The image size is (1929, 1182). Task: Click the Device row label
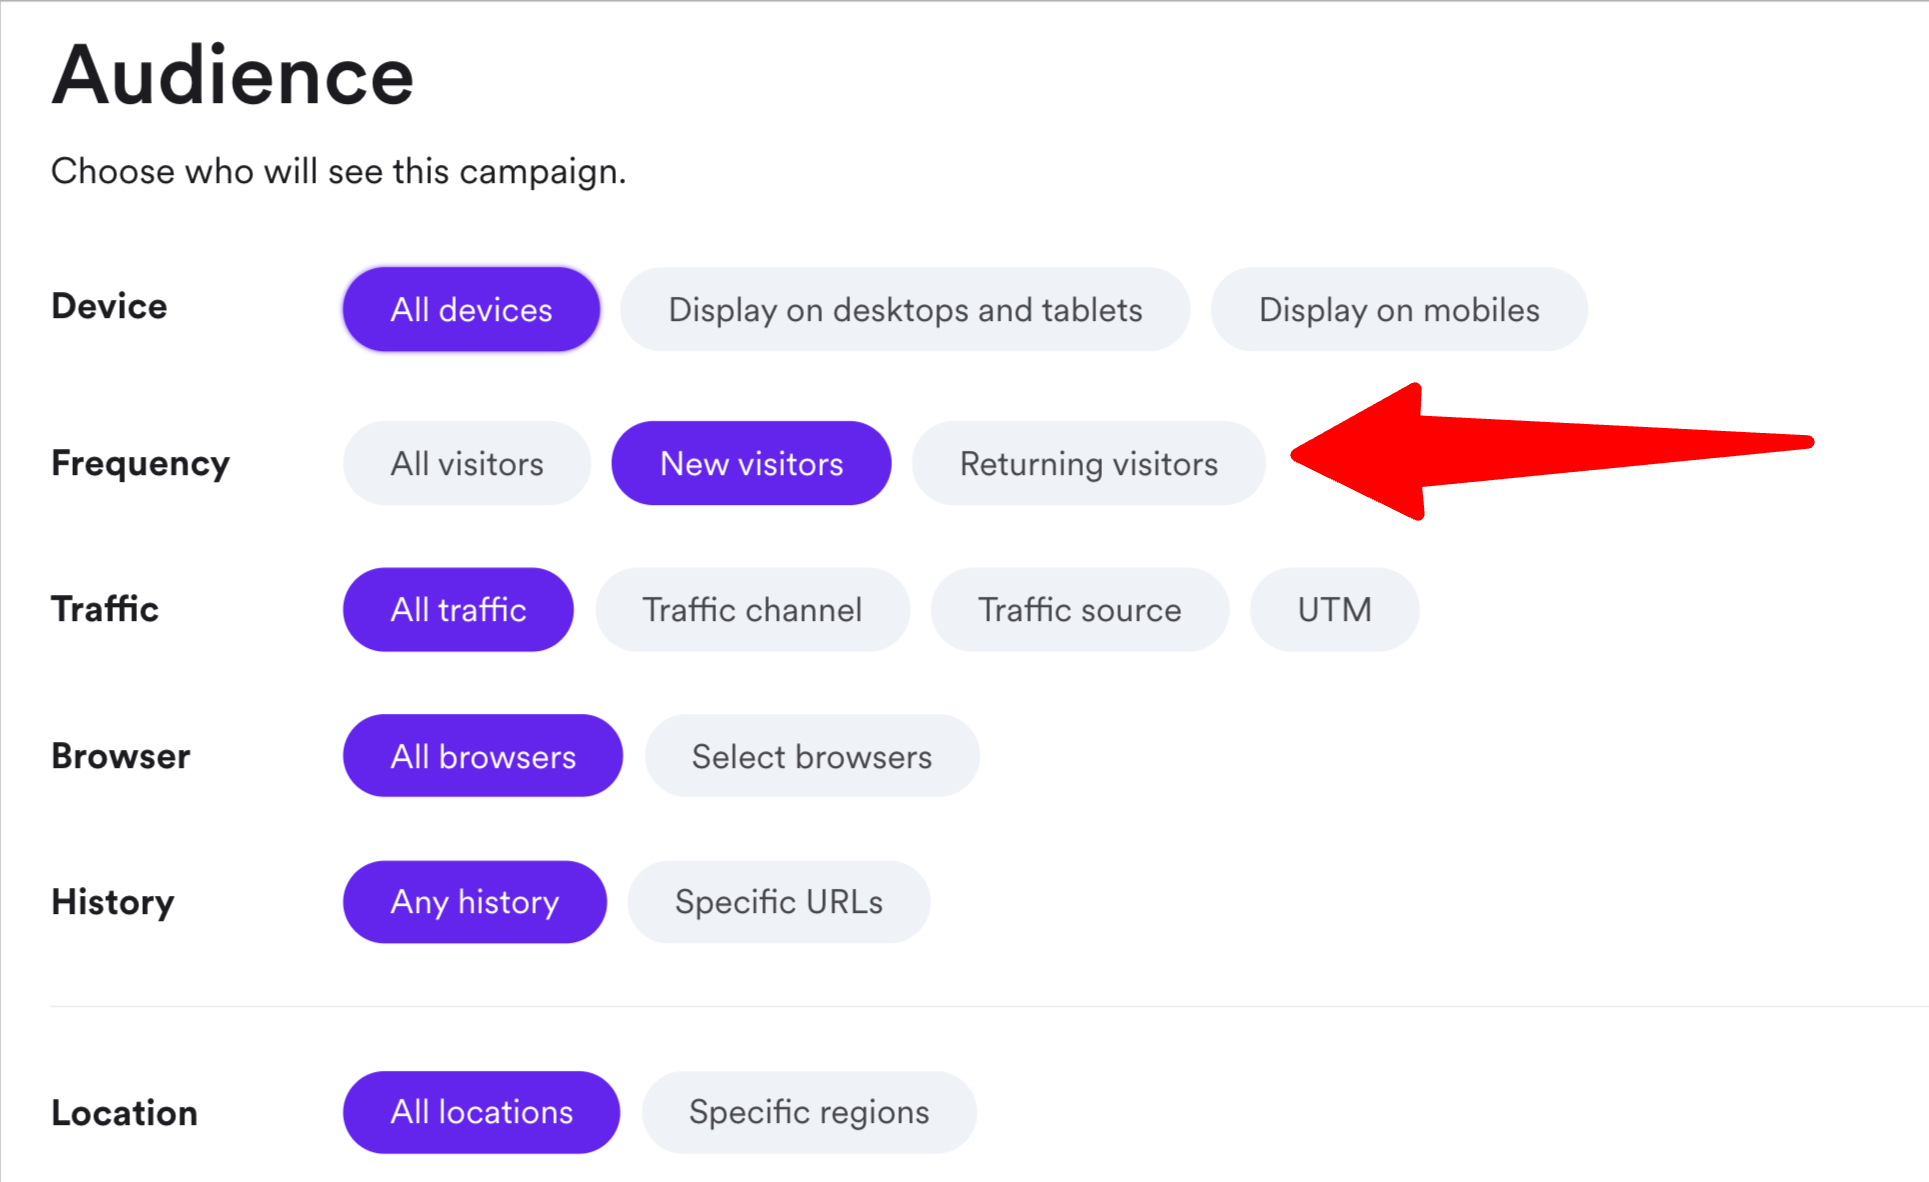tap(109, 306)
